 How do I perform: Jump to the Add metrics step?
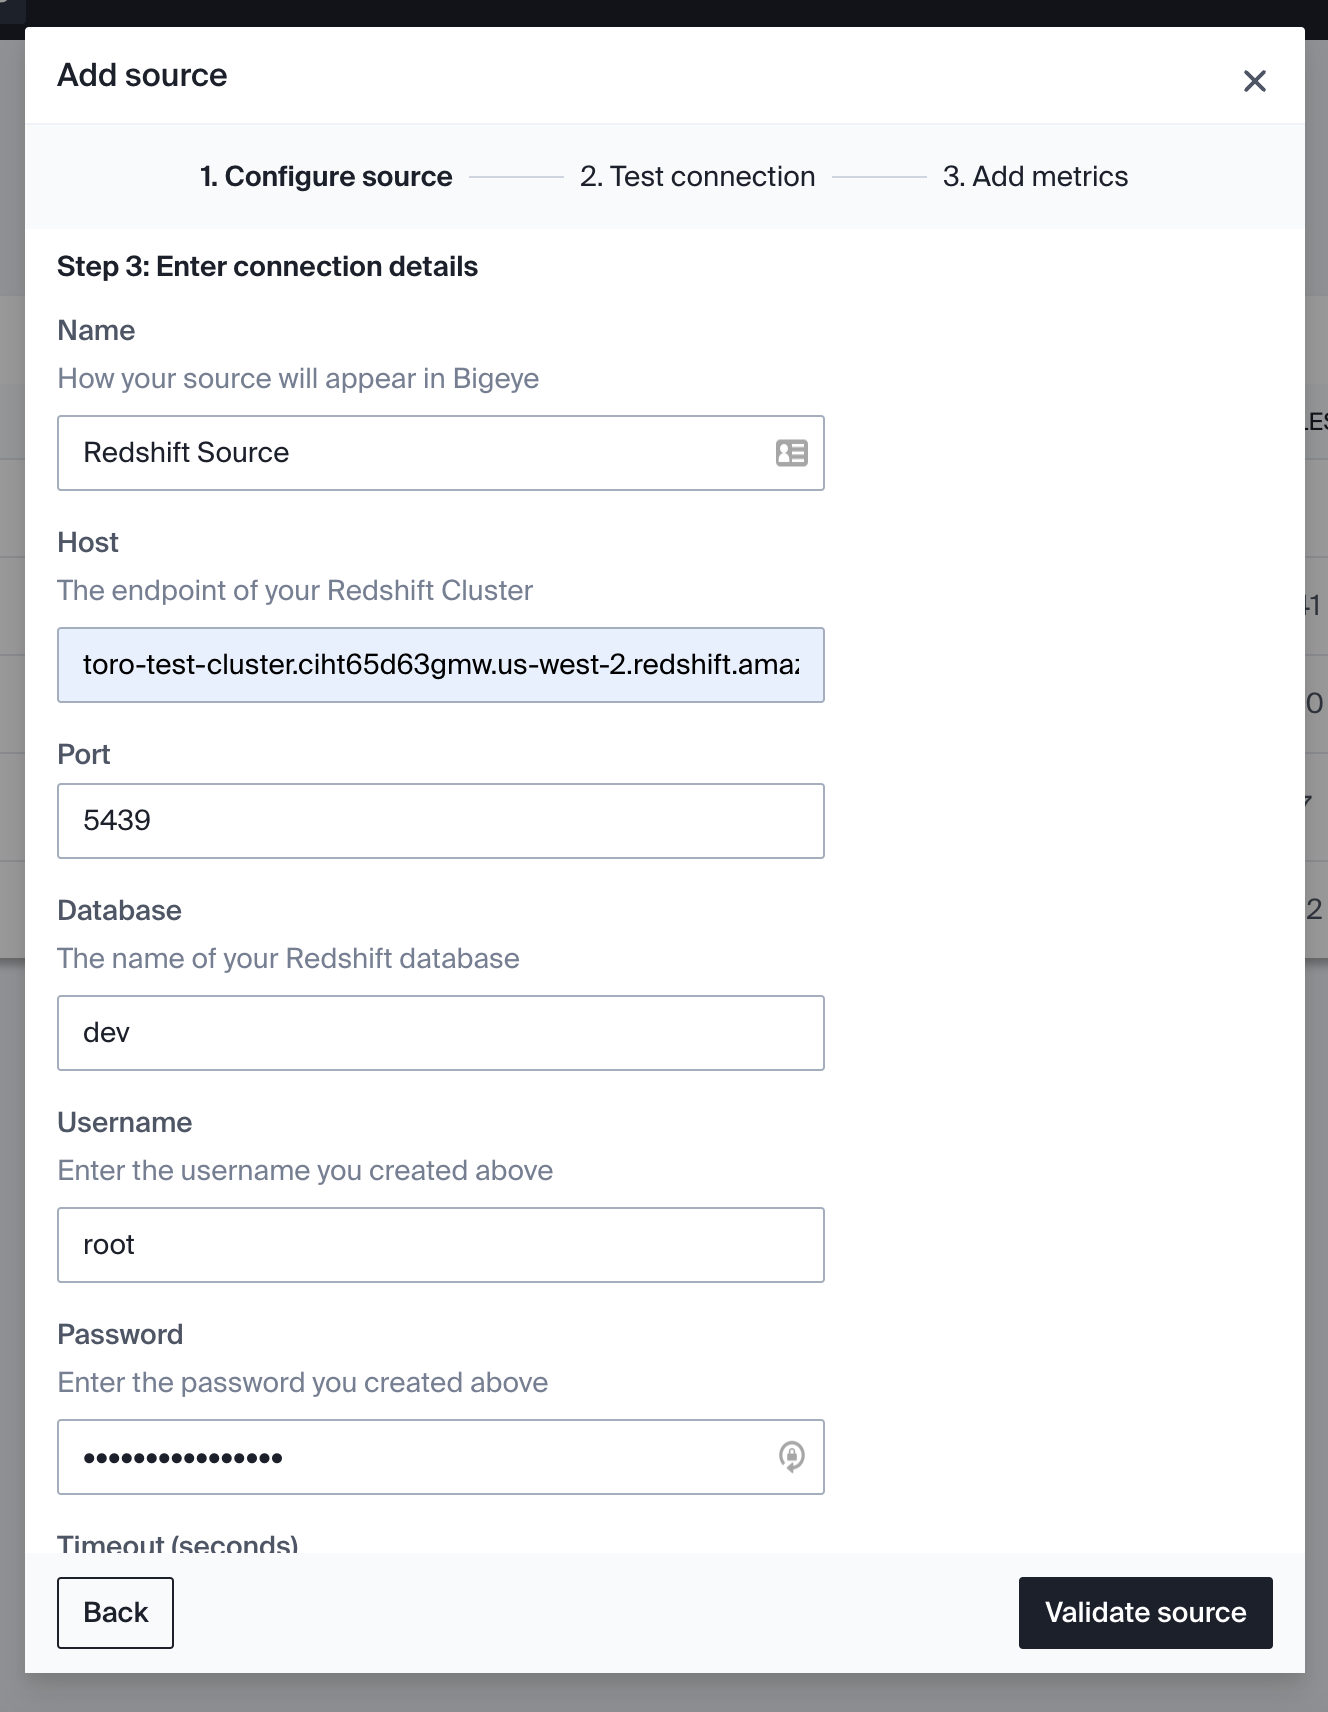click(1035, 177)
